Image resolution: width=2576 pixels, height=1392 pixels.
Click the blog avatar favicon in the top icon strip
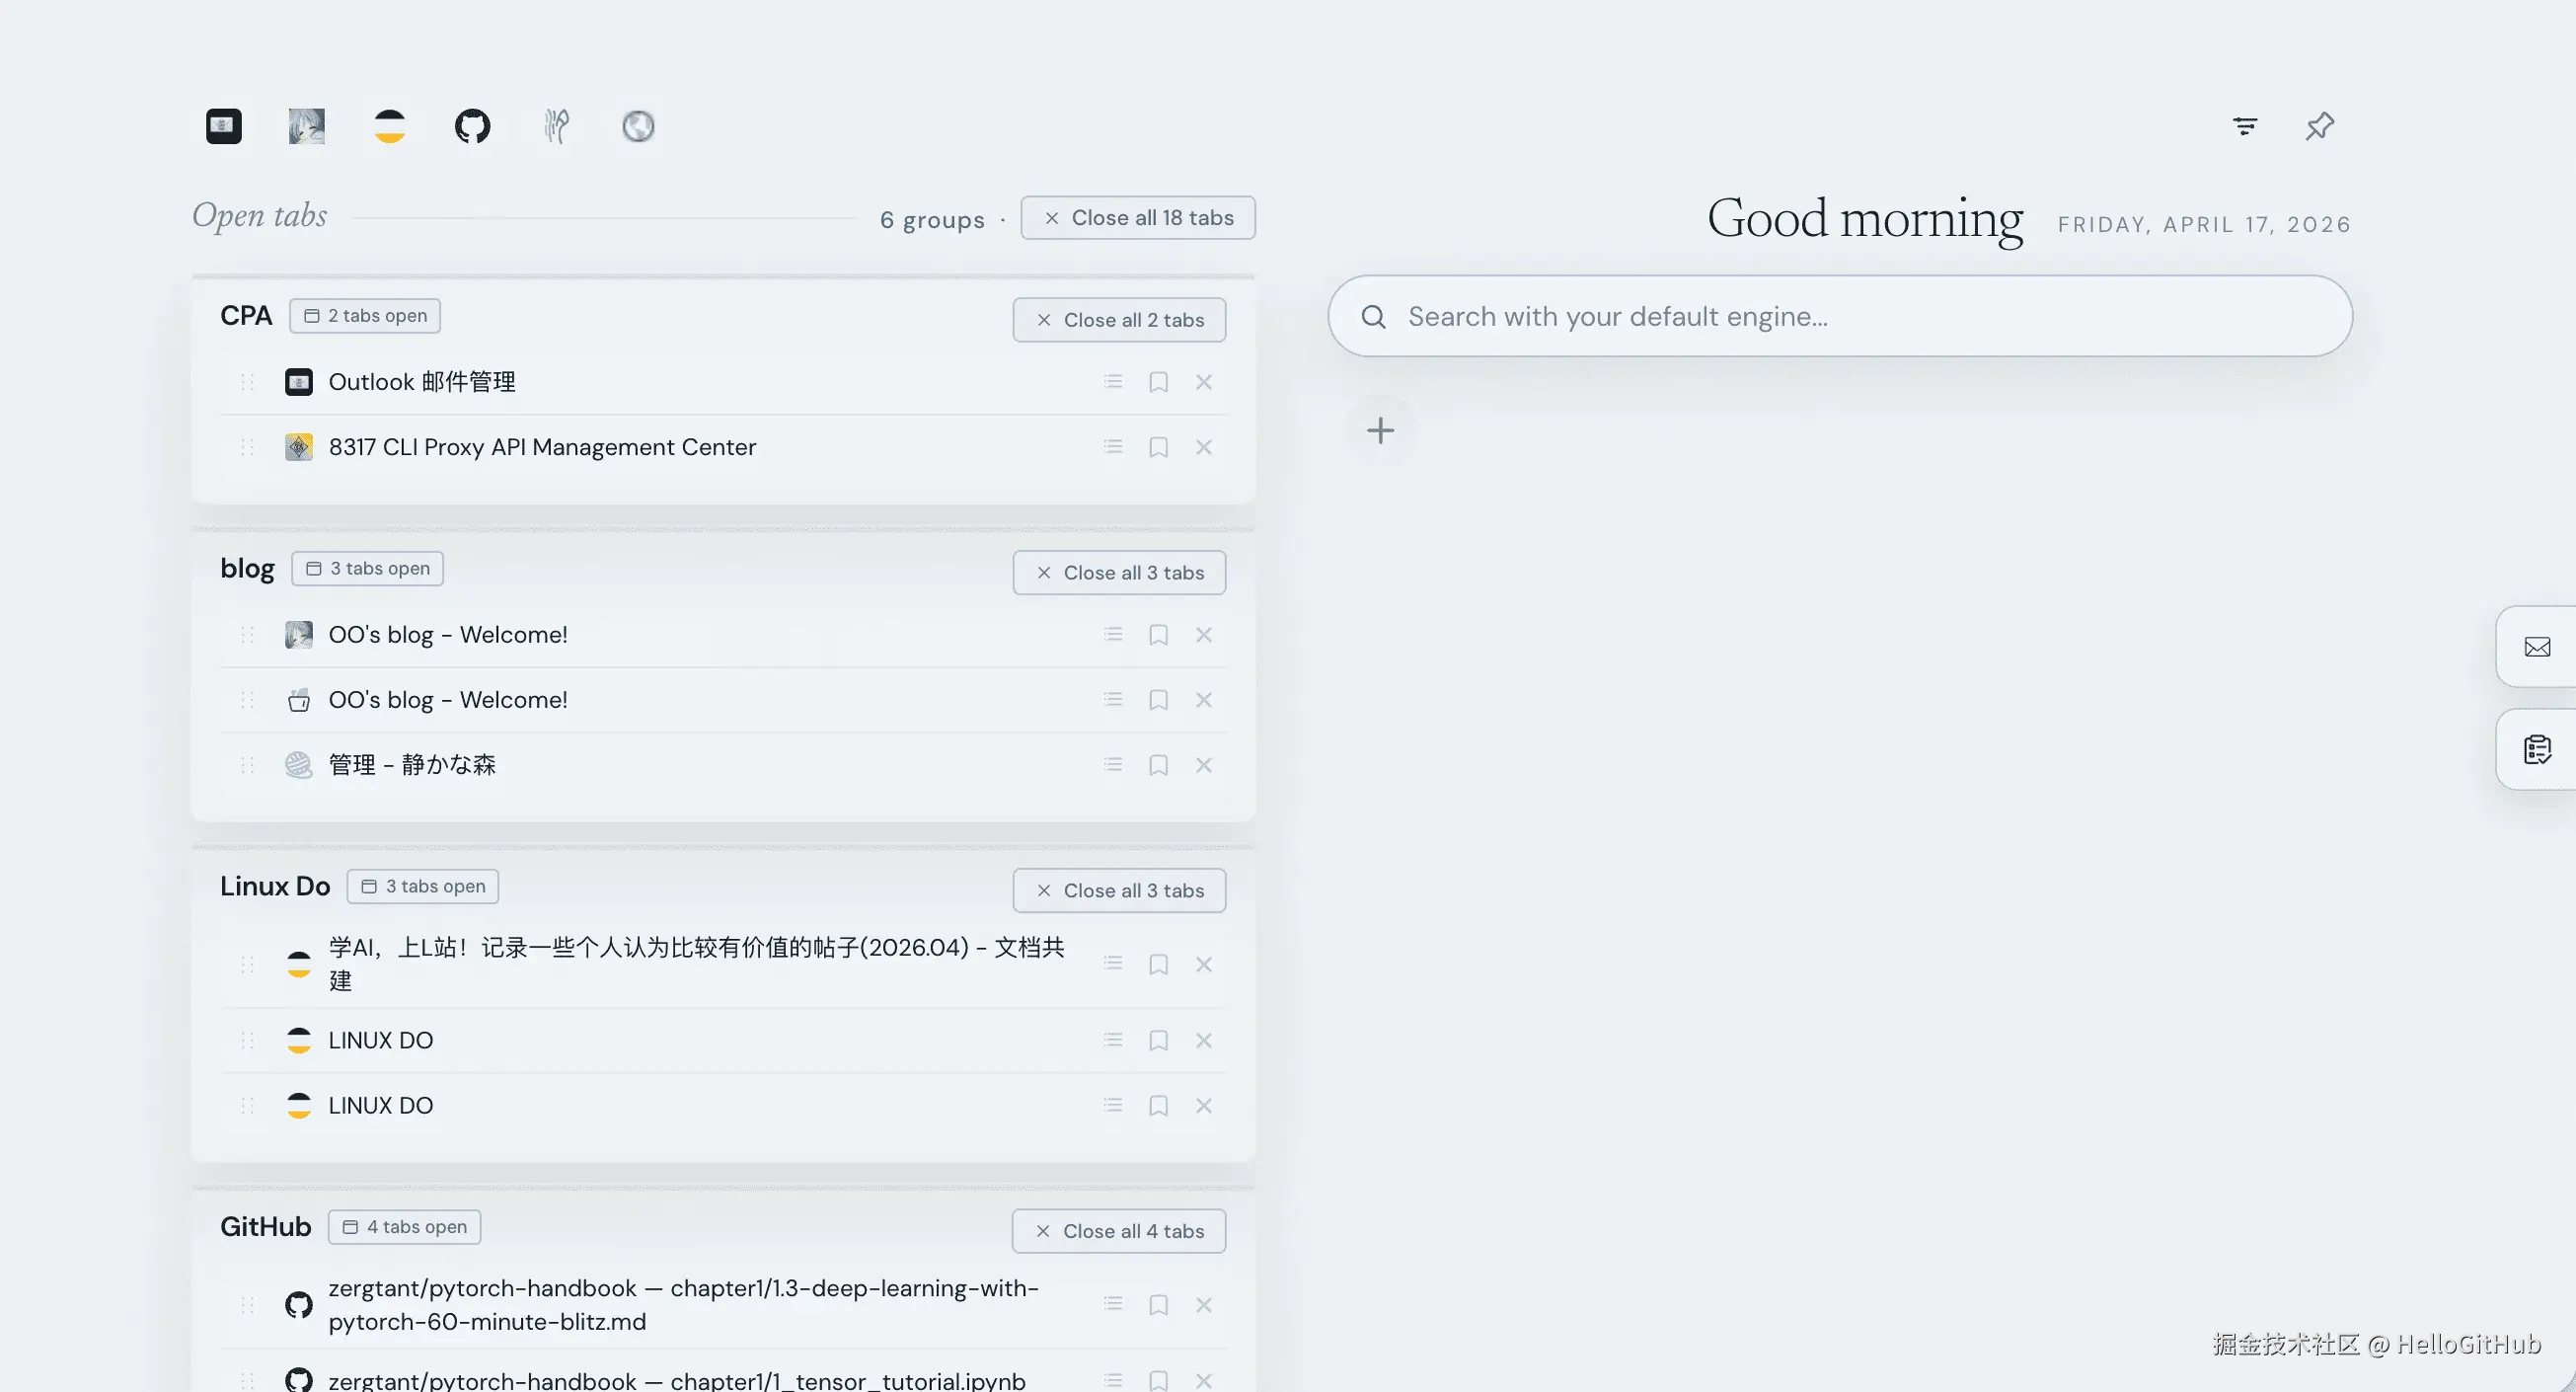tap(307, 126)
